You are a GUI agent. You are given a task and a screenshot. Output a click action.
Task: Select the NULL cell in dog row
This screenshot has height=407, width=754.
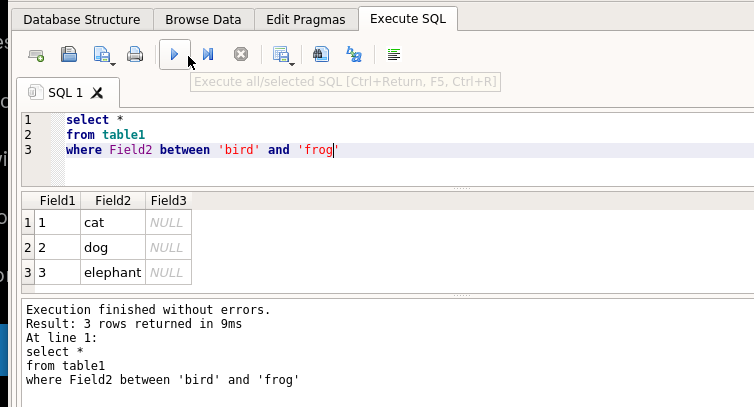click(x=168, y=247)
